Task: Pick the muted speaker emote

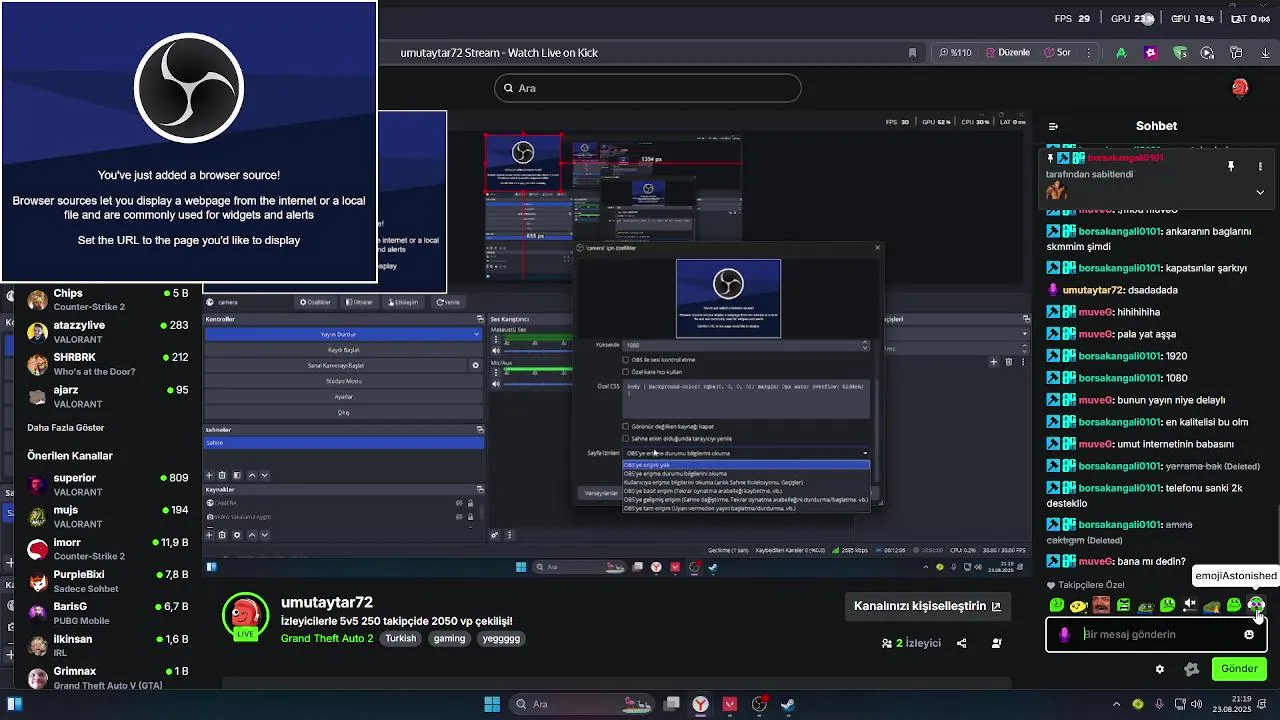Action: coord(1190,605)
